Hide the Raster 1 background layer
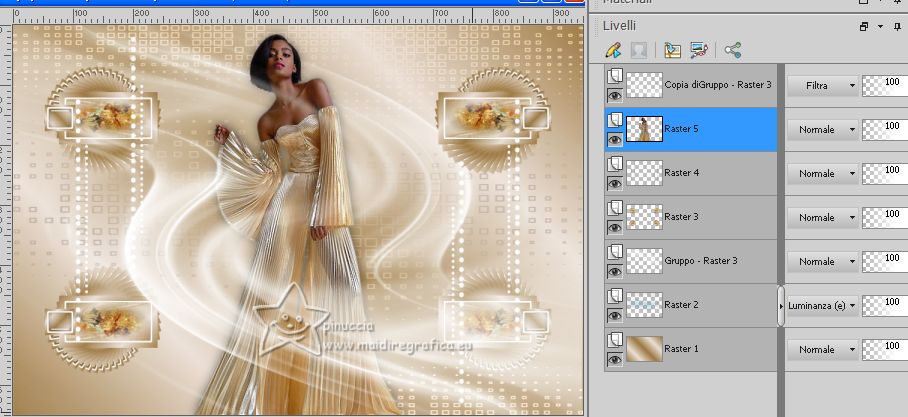 614,360
